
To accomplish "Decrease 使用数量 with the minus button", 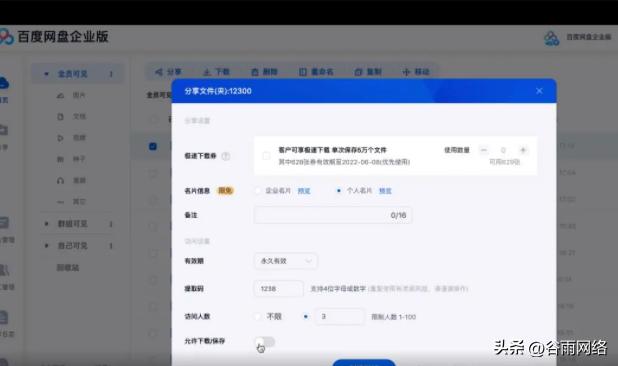I will coord(484,150).
